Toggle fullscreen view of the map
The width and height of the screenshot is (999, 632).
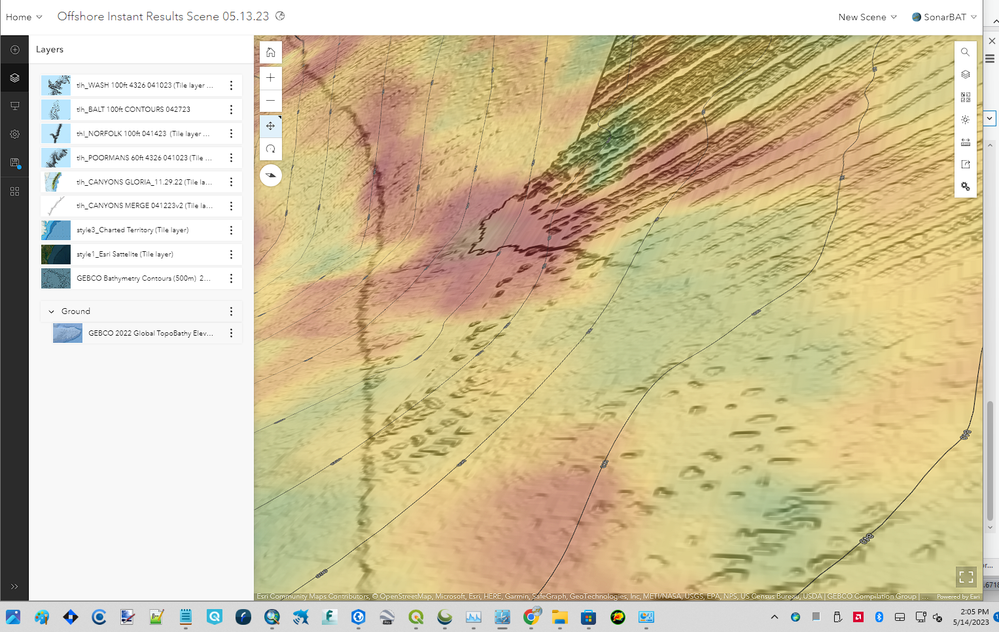(x=965, y=576)
